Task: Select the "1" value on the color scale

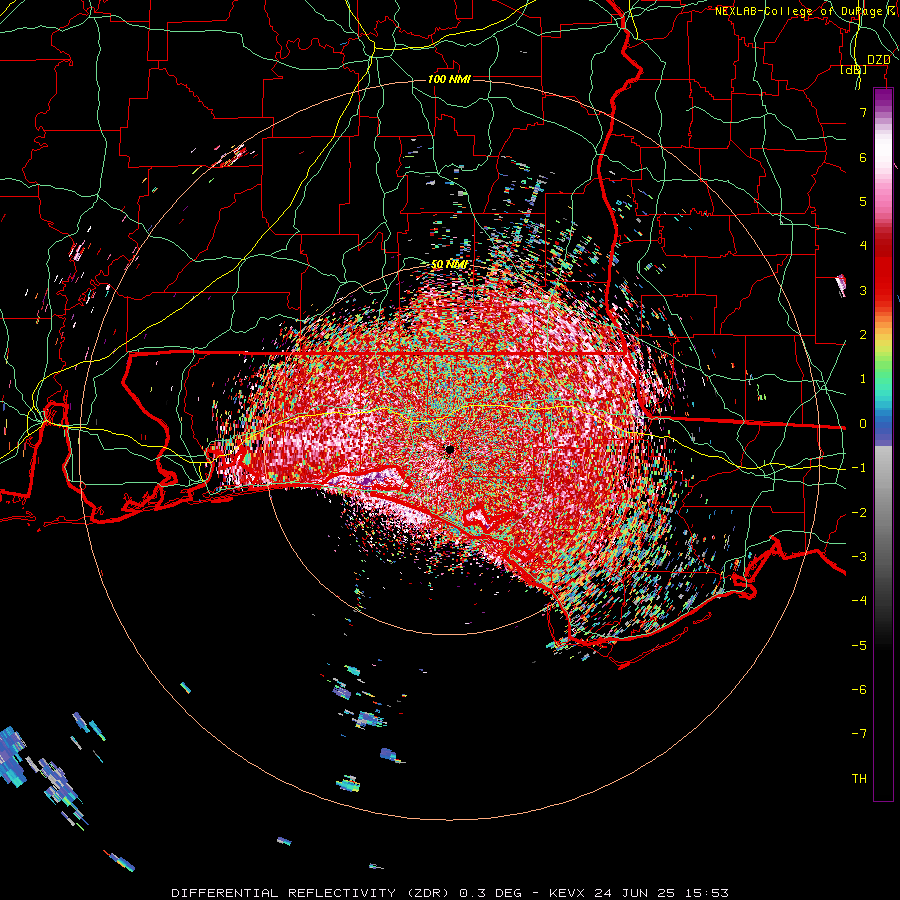Action: point(863,379)
